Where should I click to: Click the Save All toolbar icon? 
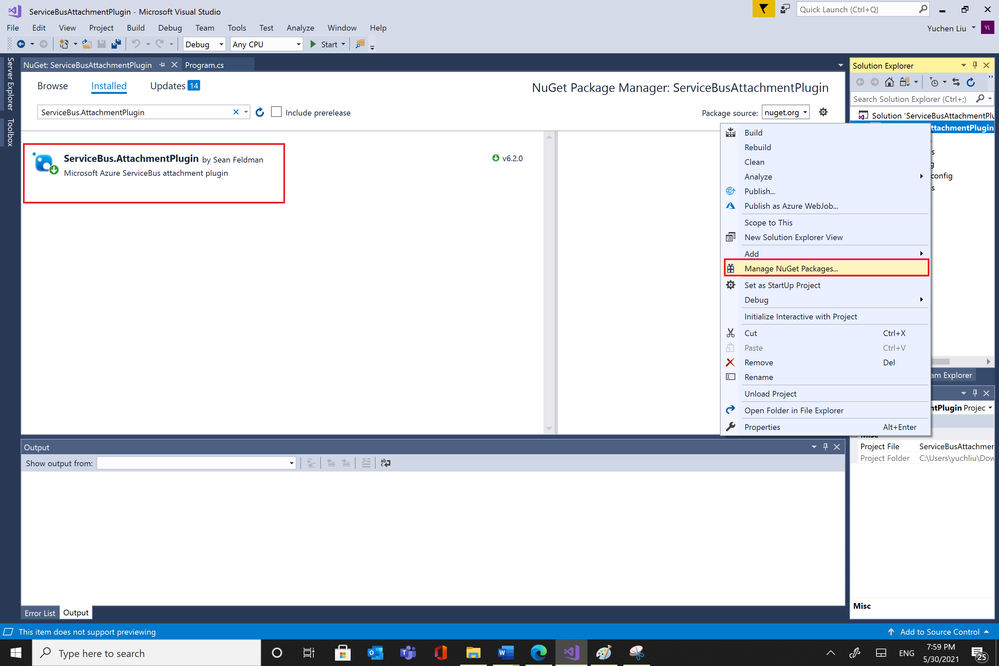click(x=116, y=44)
